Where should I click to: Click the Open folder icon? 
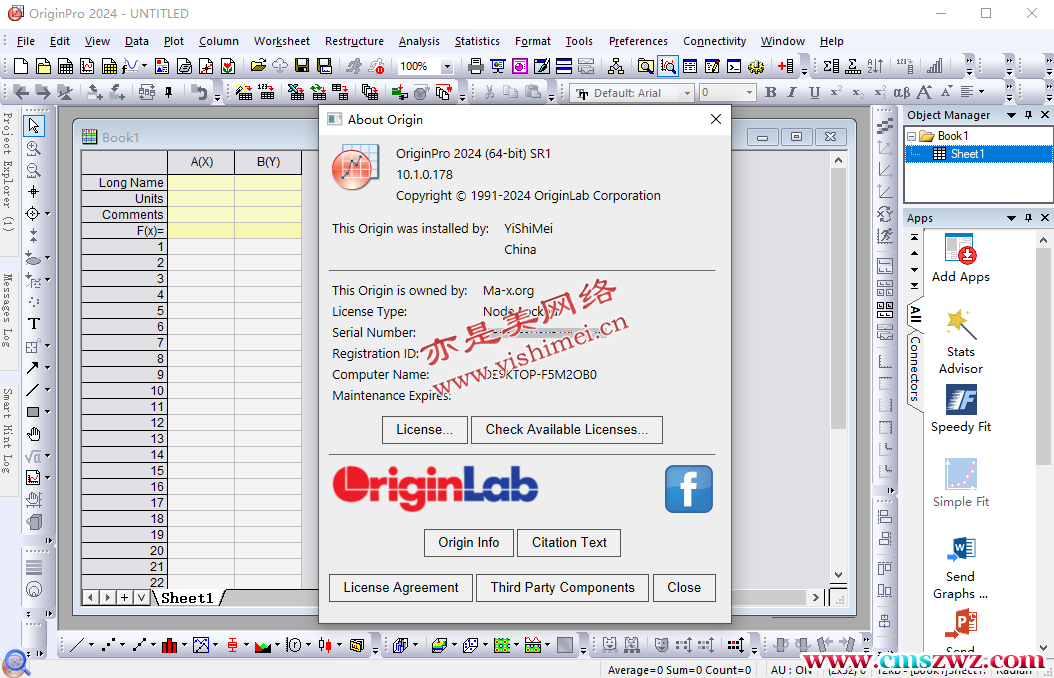[x=258, y=66]
